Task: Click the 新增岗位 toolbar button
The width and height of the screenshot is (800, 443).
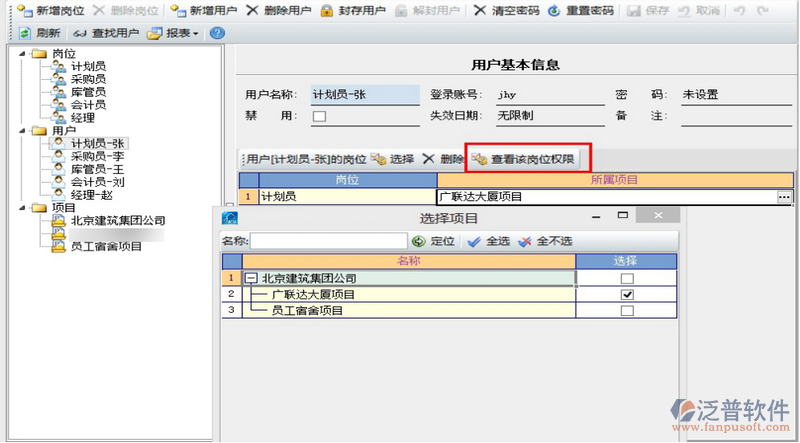Action: pyautogui.click(x=50, y=10)
